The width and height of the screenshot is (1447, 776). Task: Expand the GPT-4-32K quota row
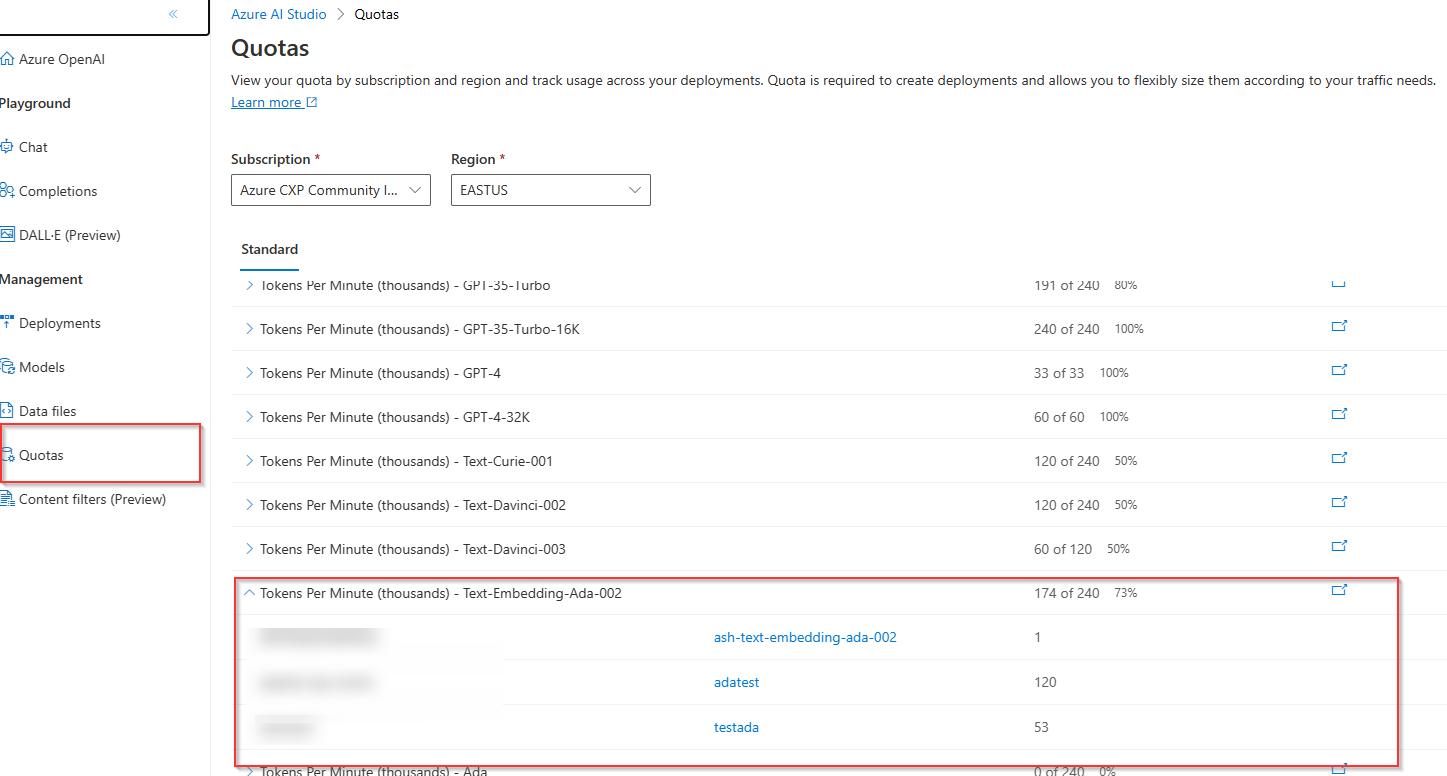[x=250, y=417]
